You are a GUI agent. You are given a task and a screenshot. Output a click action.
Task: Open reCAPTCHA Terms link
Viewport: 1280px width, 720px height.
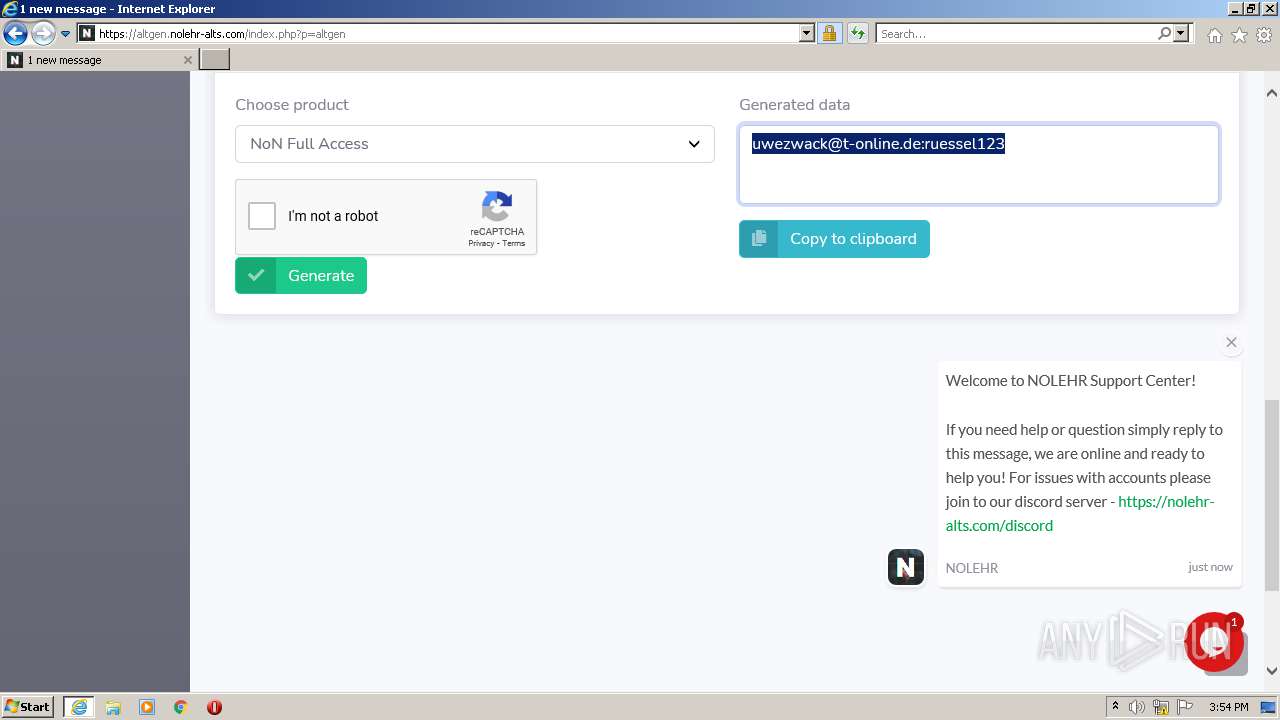coord(513,243)
